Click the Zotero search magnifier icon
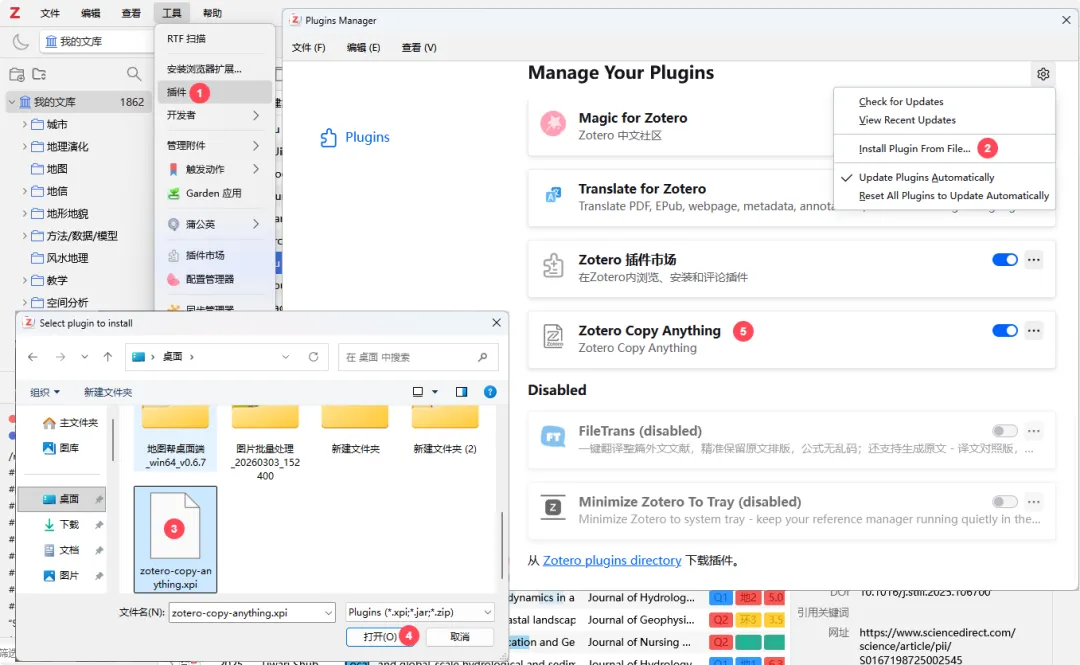This screenshot has width=1080, height=665. (x=134, y=74)
